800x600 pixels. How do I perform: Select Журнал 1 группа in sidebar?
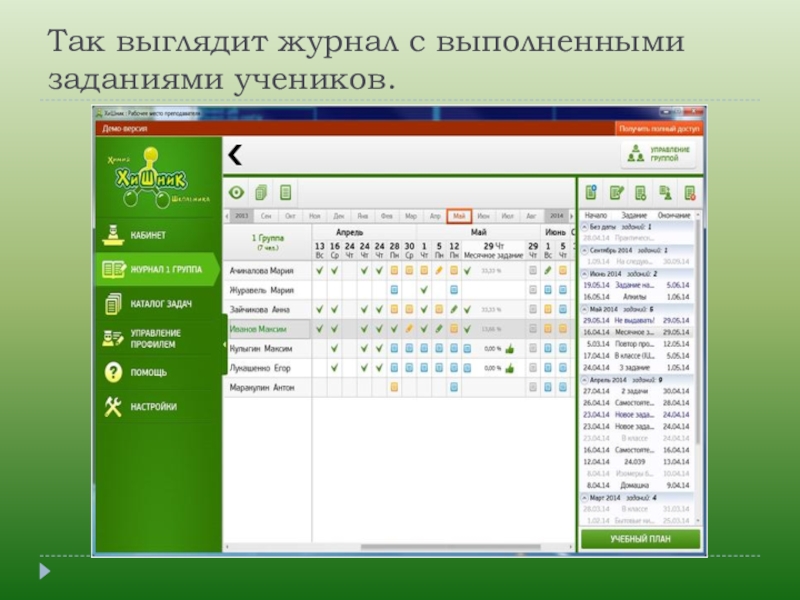[x=158, y=269]
